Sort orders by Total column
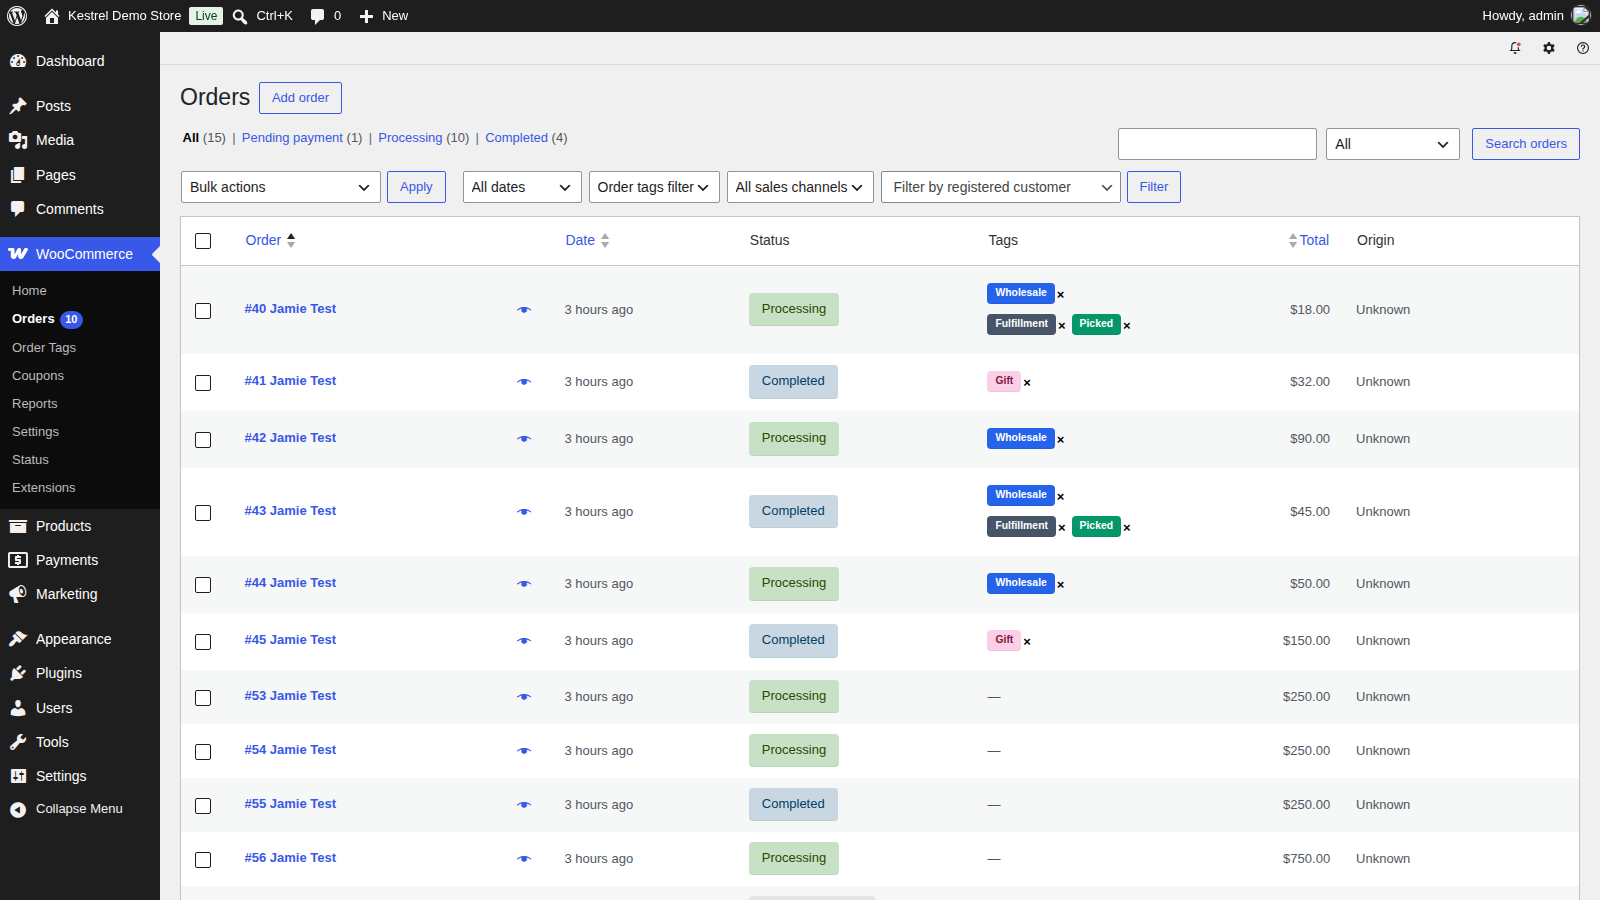The image size is (1600, 900). 1309,240
